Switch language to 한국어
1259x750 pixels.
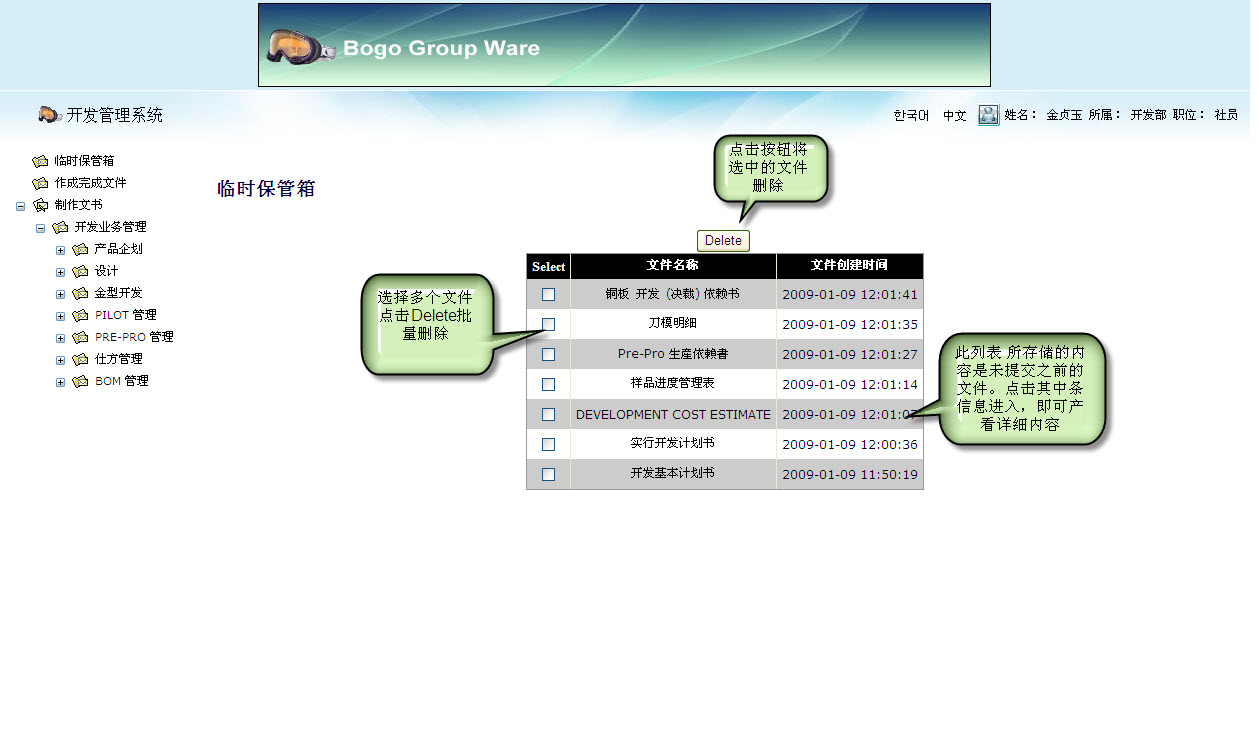tap(911, 116)
